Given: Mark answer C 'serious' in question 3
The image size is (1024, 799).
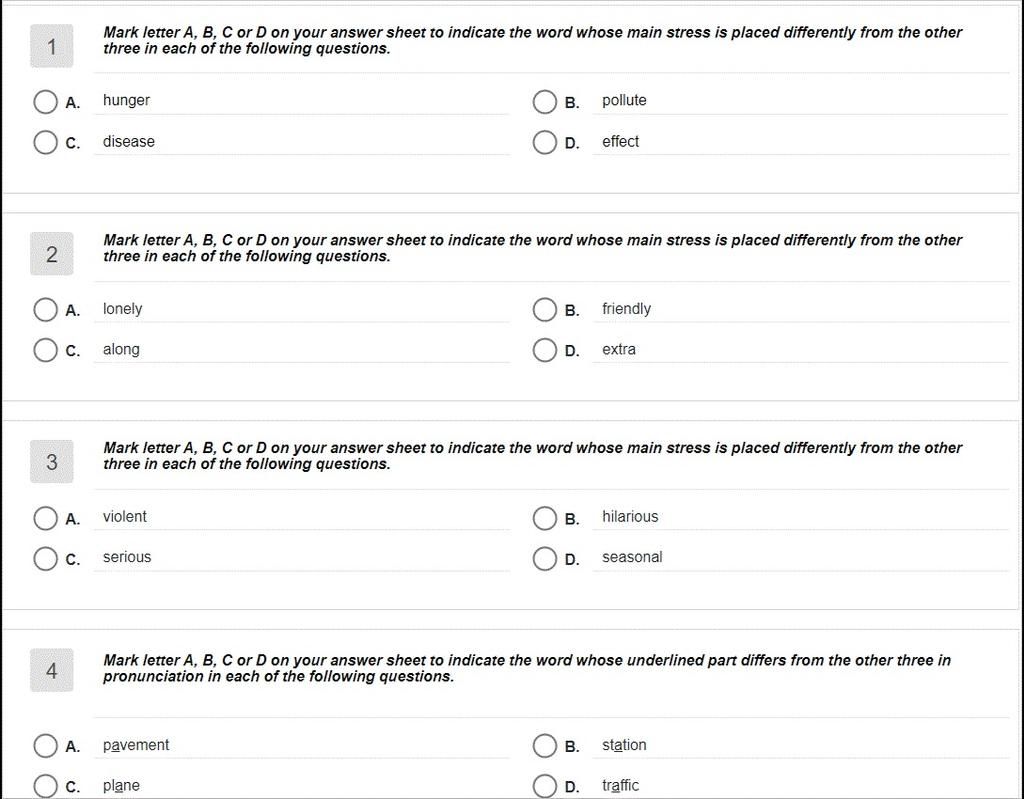Looking at the screenshot, I should click(45, 559).
